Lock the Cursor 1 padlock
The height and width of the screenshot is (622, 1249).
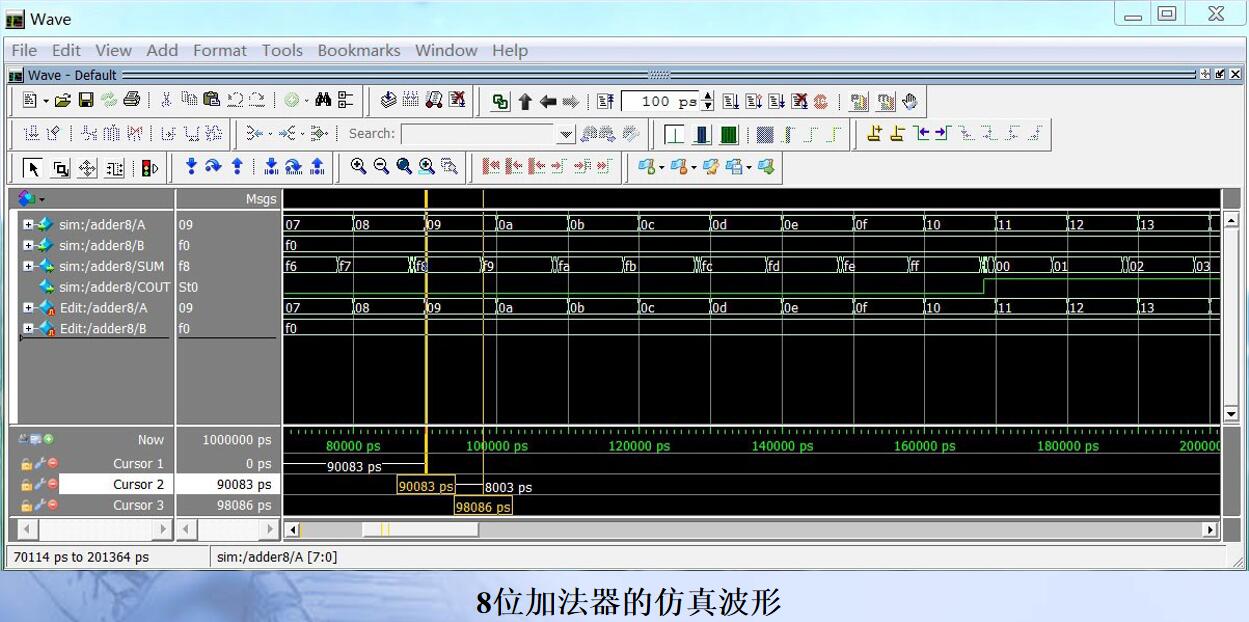(x=26, y=464)
